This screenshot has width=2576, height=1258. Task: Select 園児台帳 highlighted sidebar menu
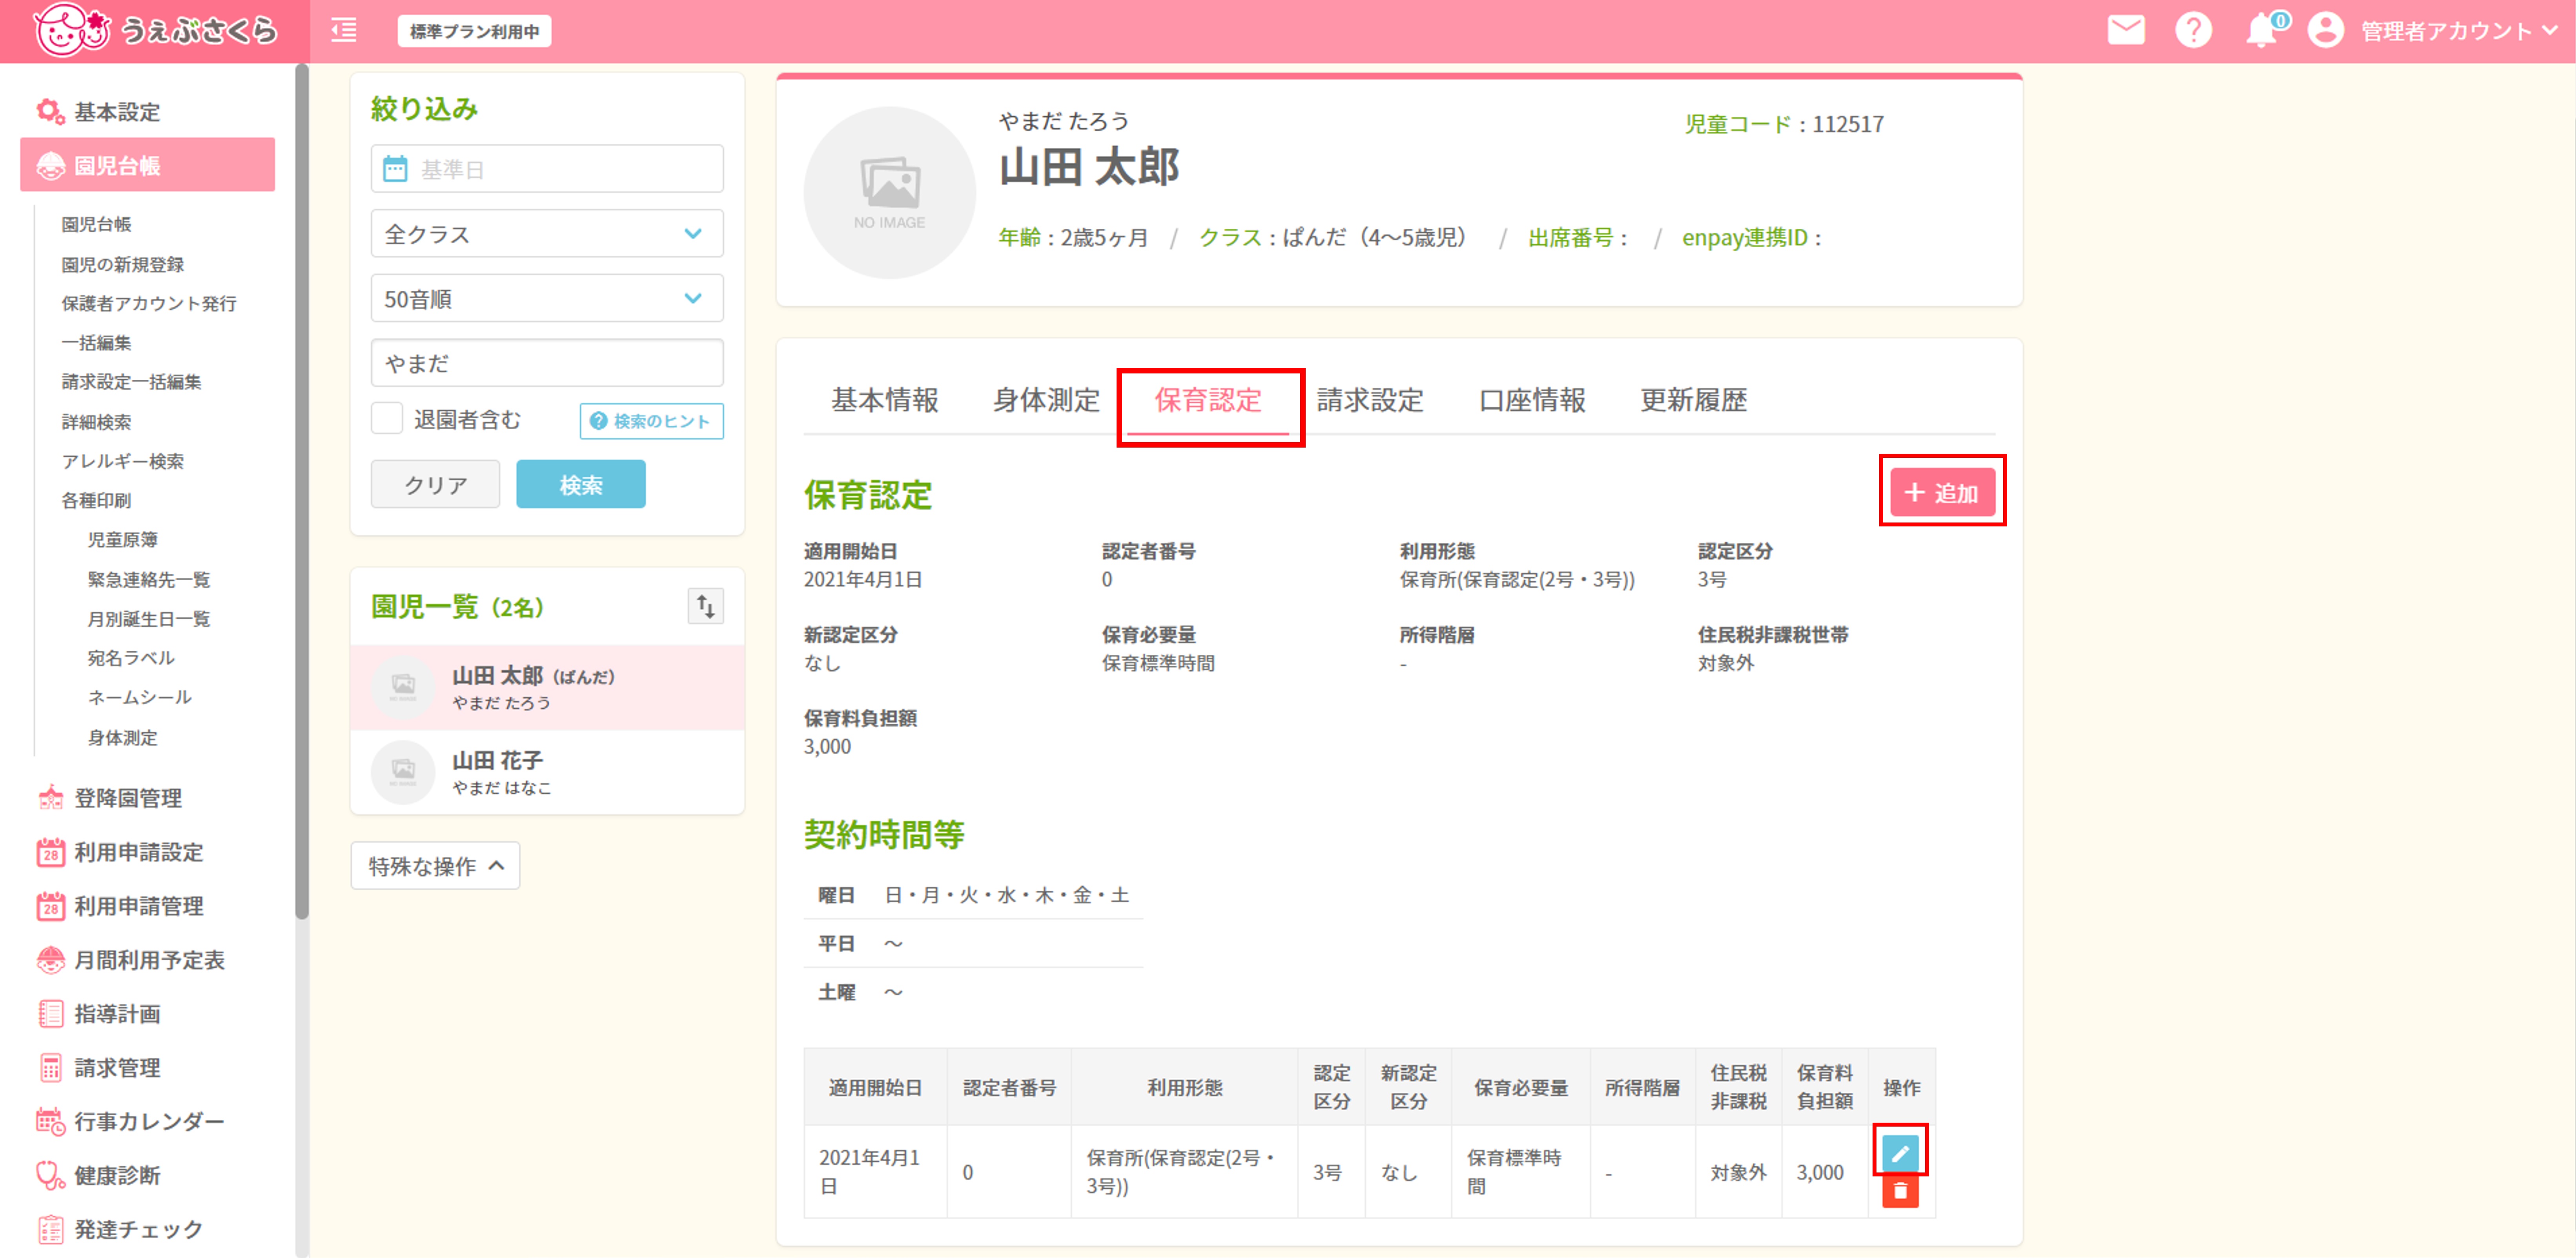147,165
